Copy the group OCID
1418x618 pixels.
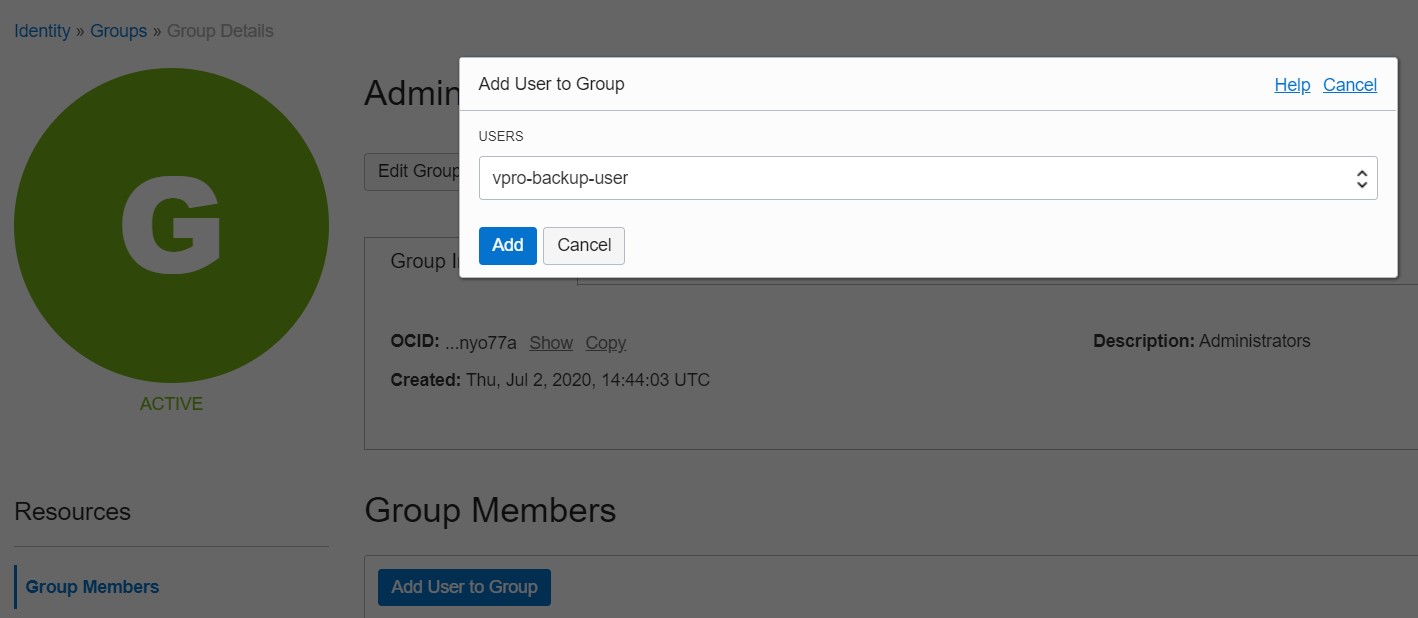605,343
